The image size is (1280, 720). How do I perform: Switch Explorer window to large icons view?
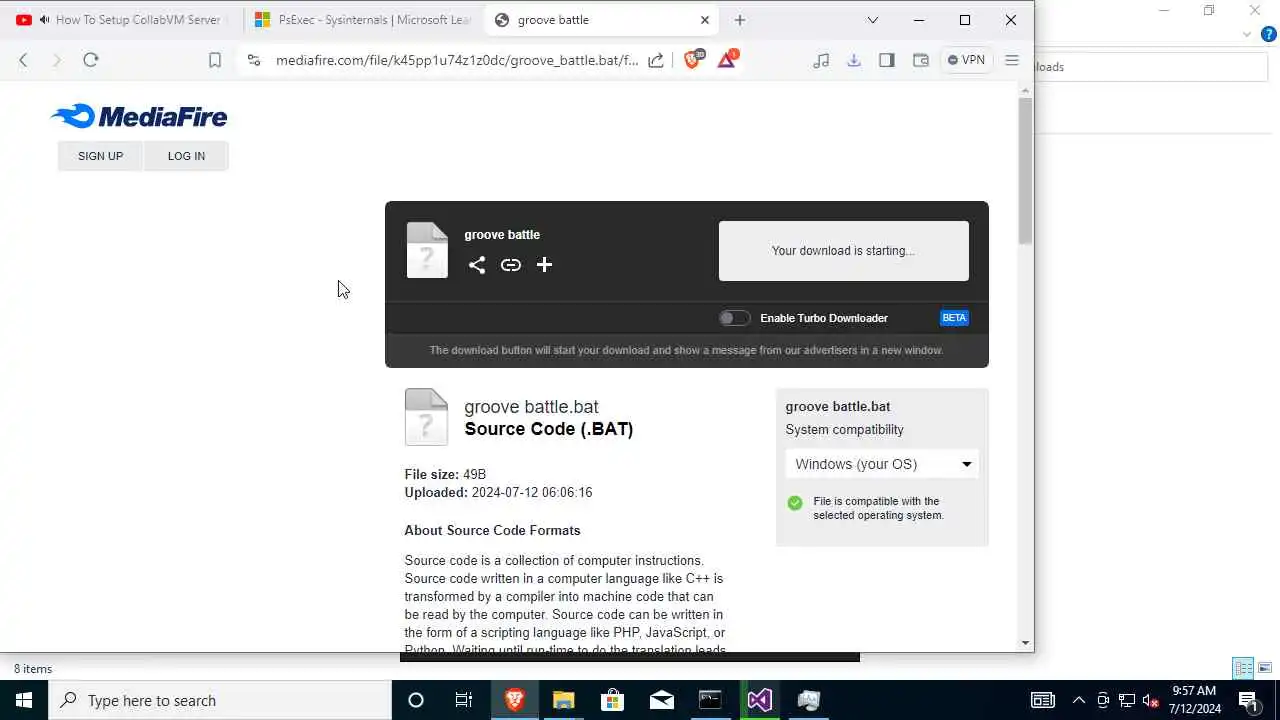click(1265, 668)
